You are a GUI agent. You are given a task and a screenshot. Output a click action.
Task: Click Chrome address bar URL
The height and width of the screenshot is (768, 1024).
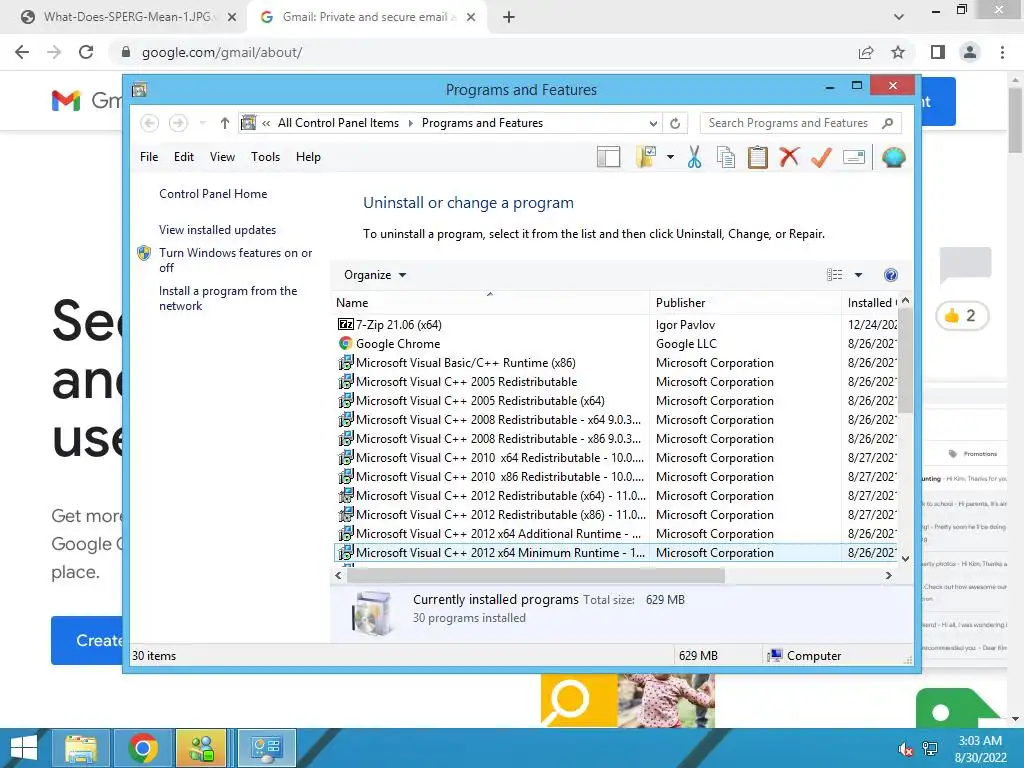coord(222,52)
